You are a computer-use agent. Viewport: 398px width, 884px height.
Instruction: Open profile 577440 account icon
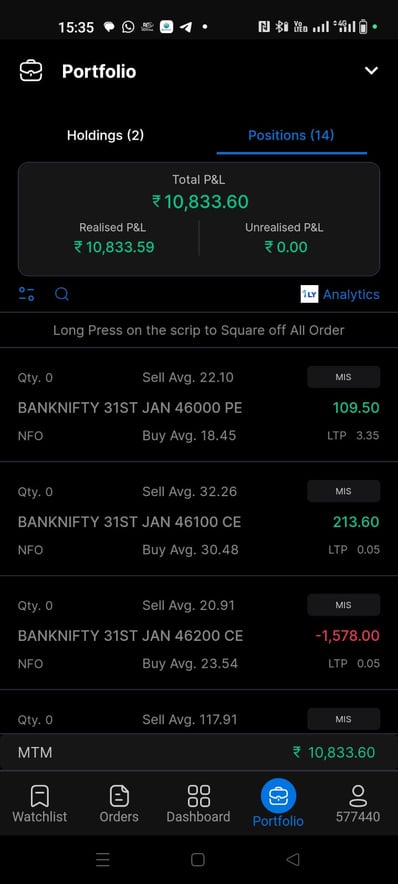coord(358,804)
